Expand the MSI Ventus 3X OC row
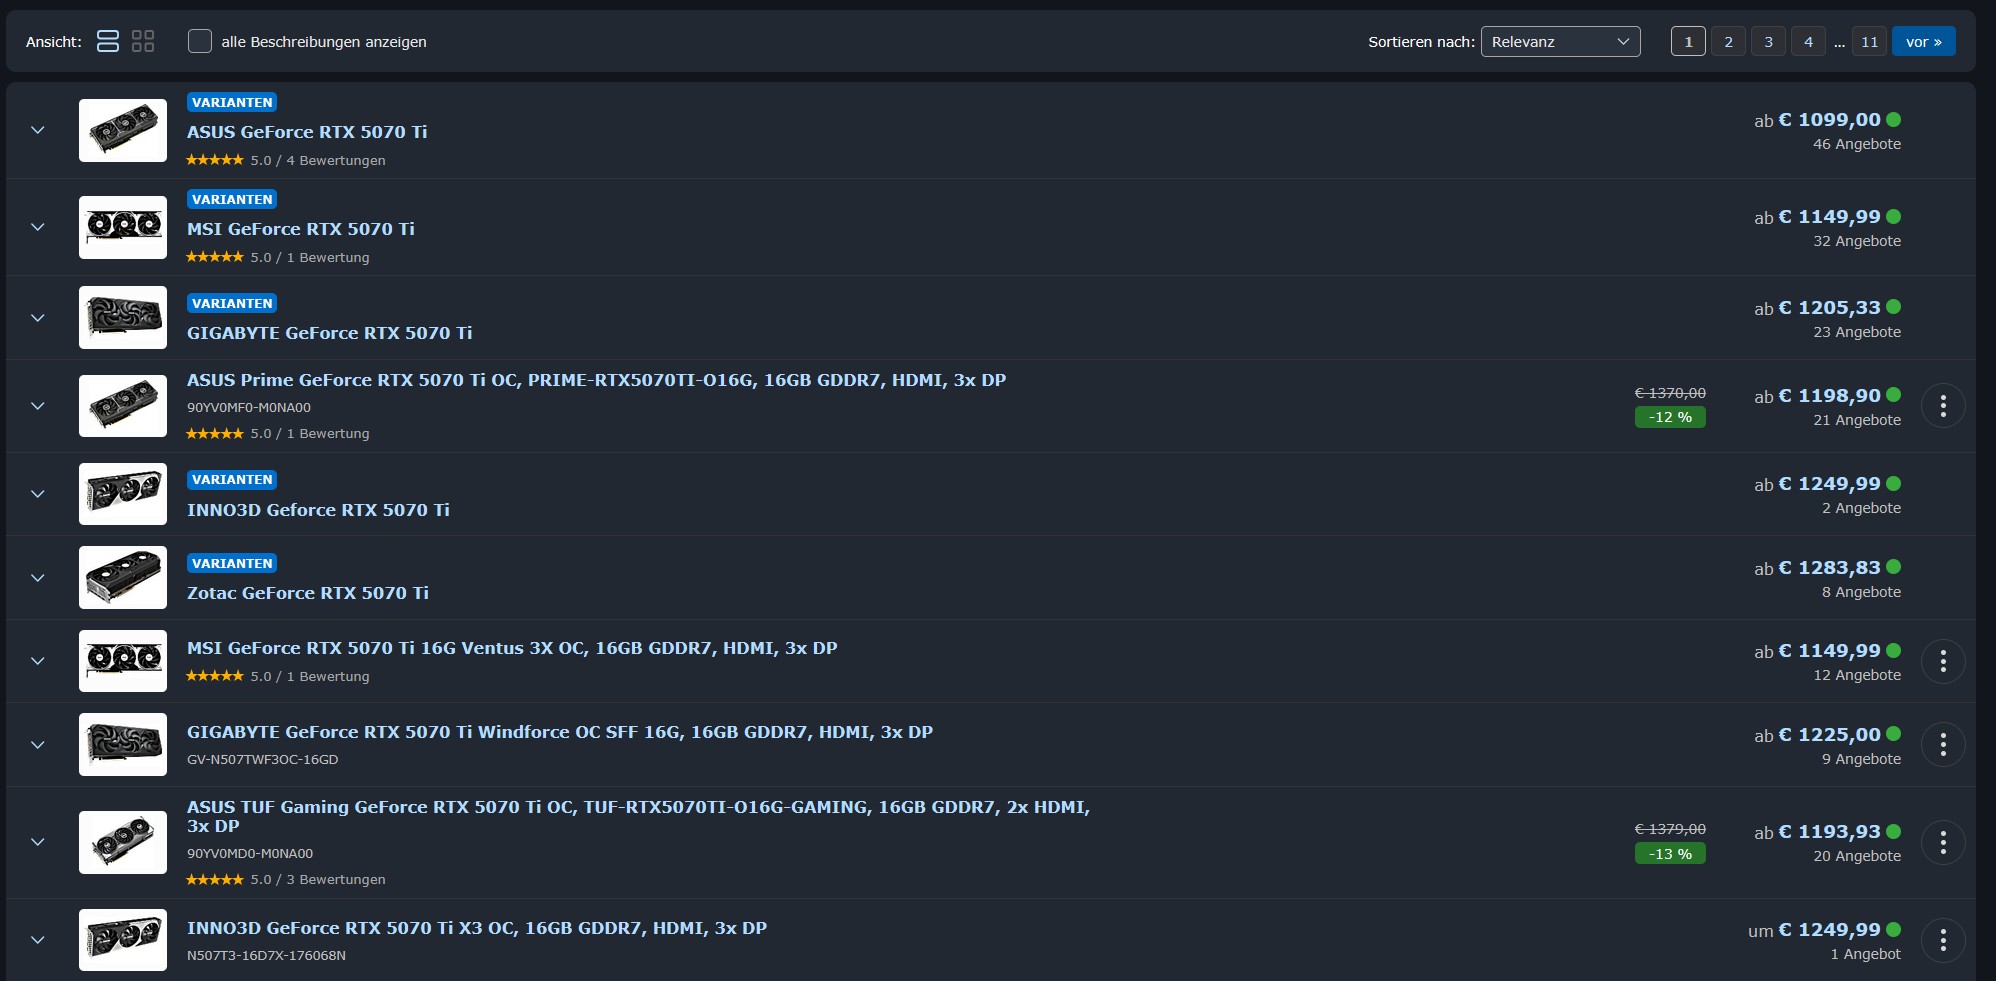The height and width of the screenshot is (981, 1996). tap(38, 661)
